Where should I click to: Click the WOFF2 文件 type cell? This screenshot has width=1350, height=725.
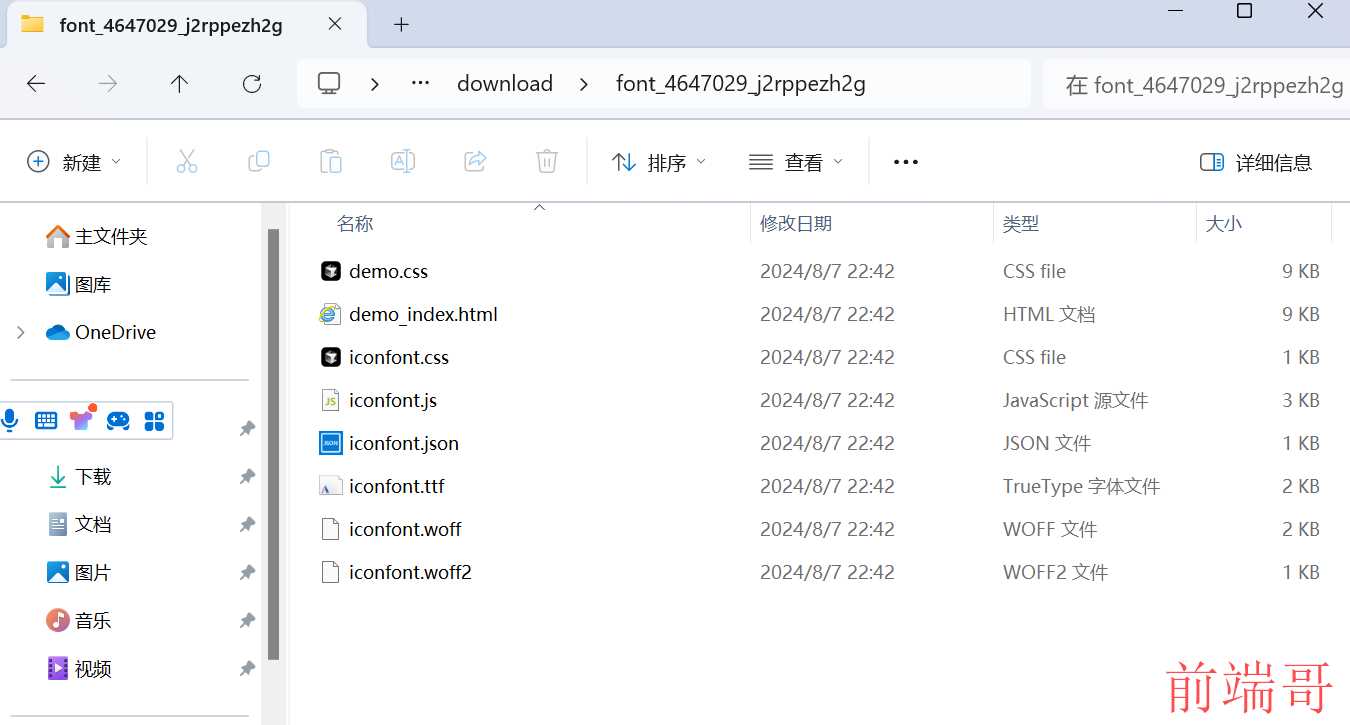tap(1055, 572)
